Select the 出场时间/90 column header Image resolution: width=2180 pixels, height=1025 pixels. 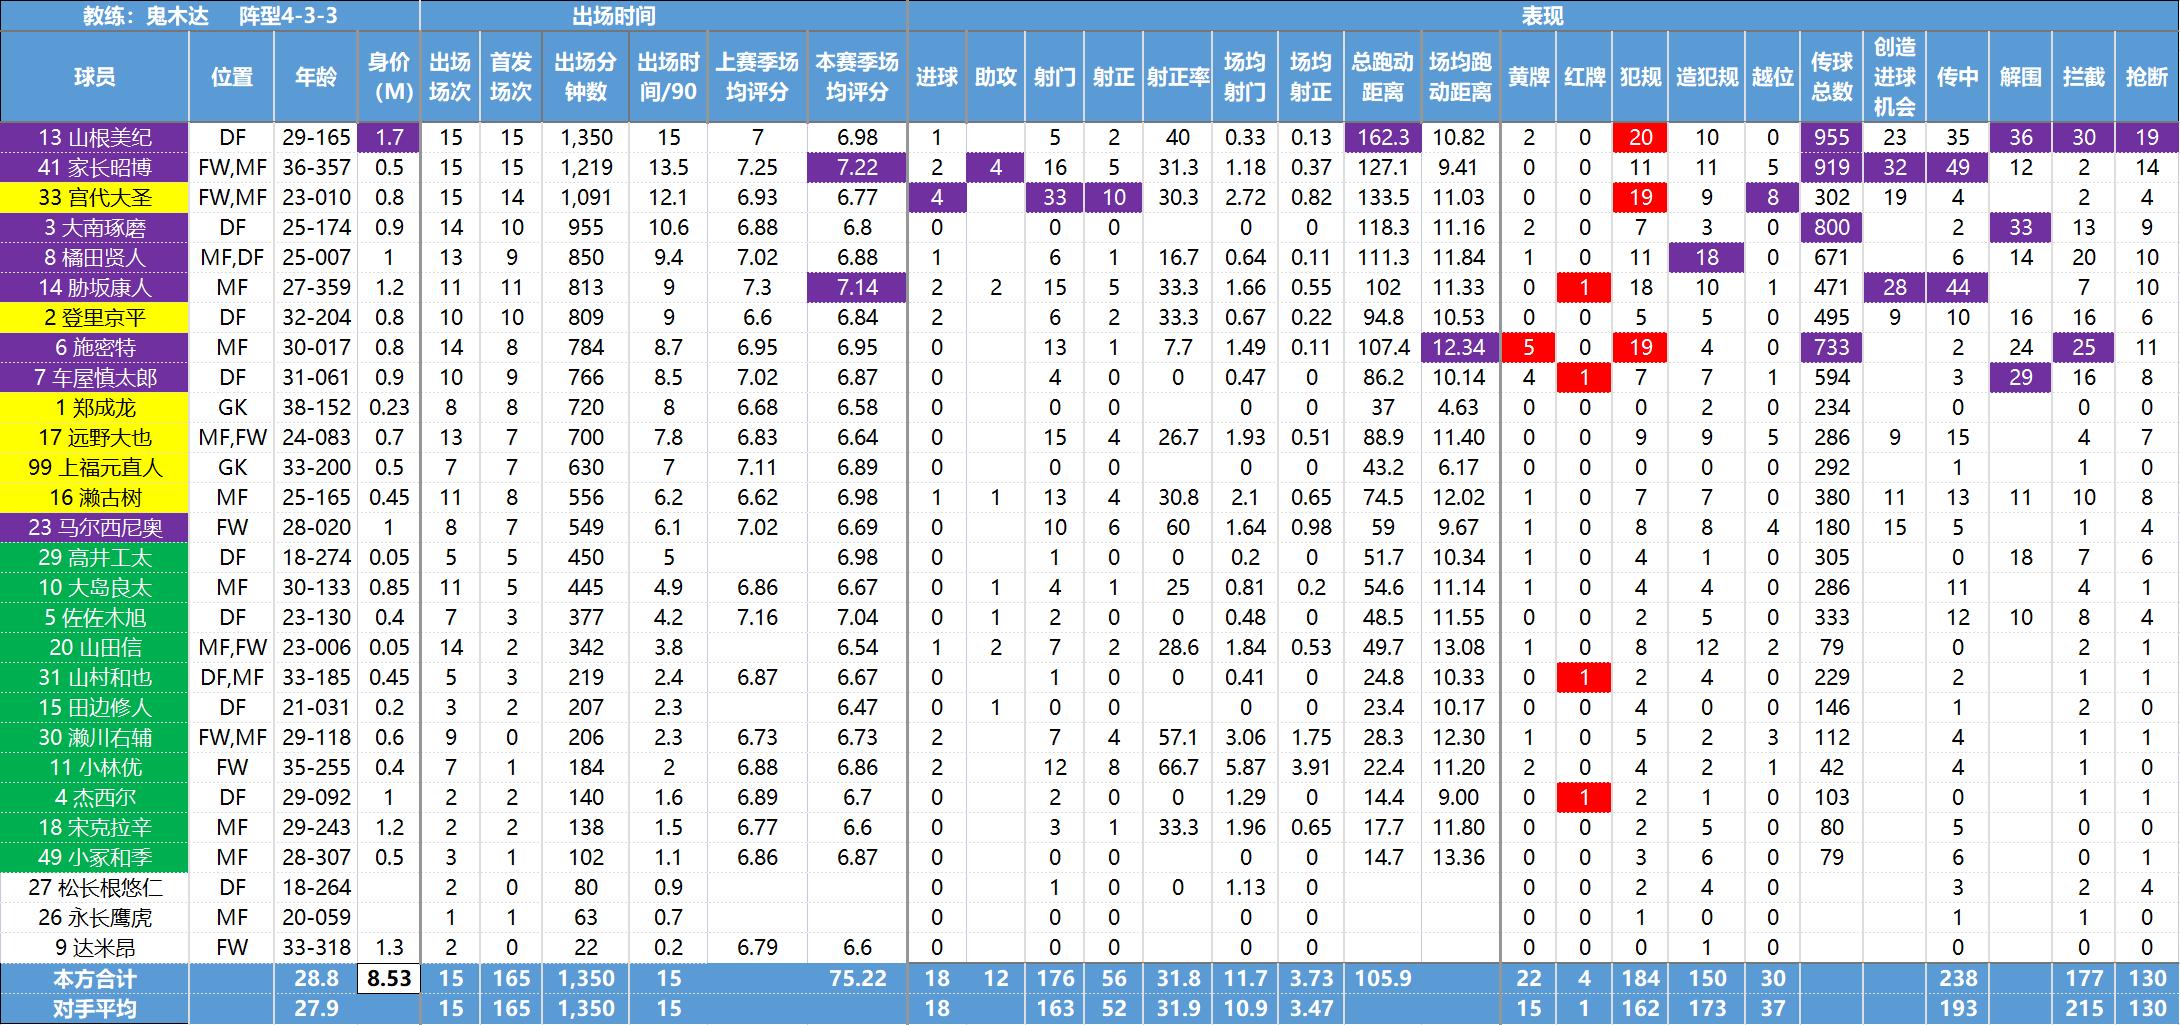[669, 77]
